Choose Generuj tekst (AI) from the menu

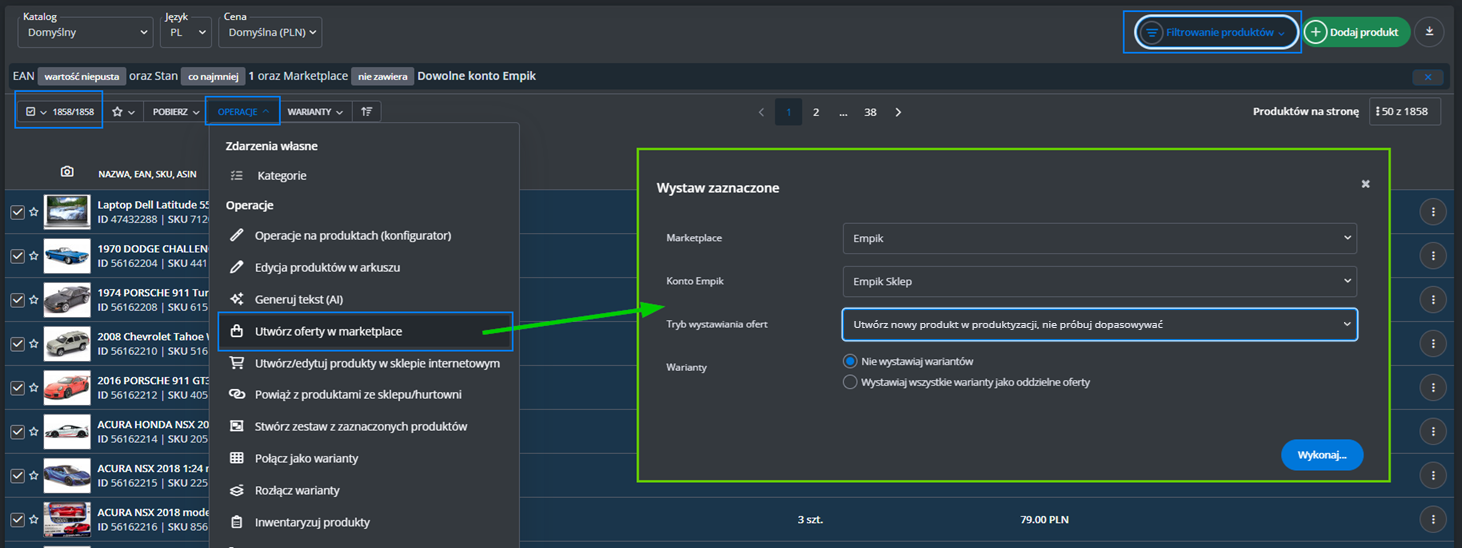(x=298, y=299)
